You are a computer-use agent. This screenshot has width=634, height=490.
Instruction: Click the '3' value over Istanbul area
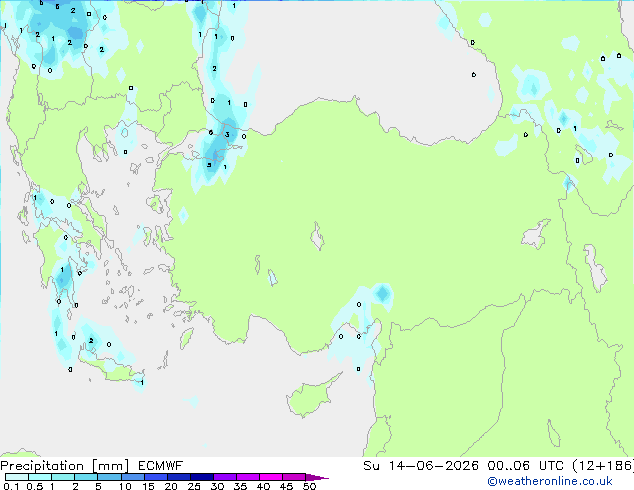(227, 135)
